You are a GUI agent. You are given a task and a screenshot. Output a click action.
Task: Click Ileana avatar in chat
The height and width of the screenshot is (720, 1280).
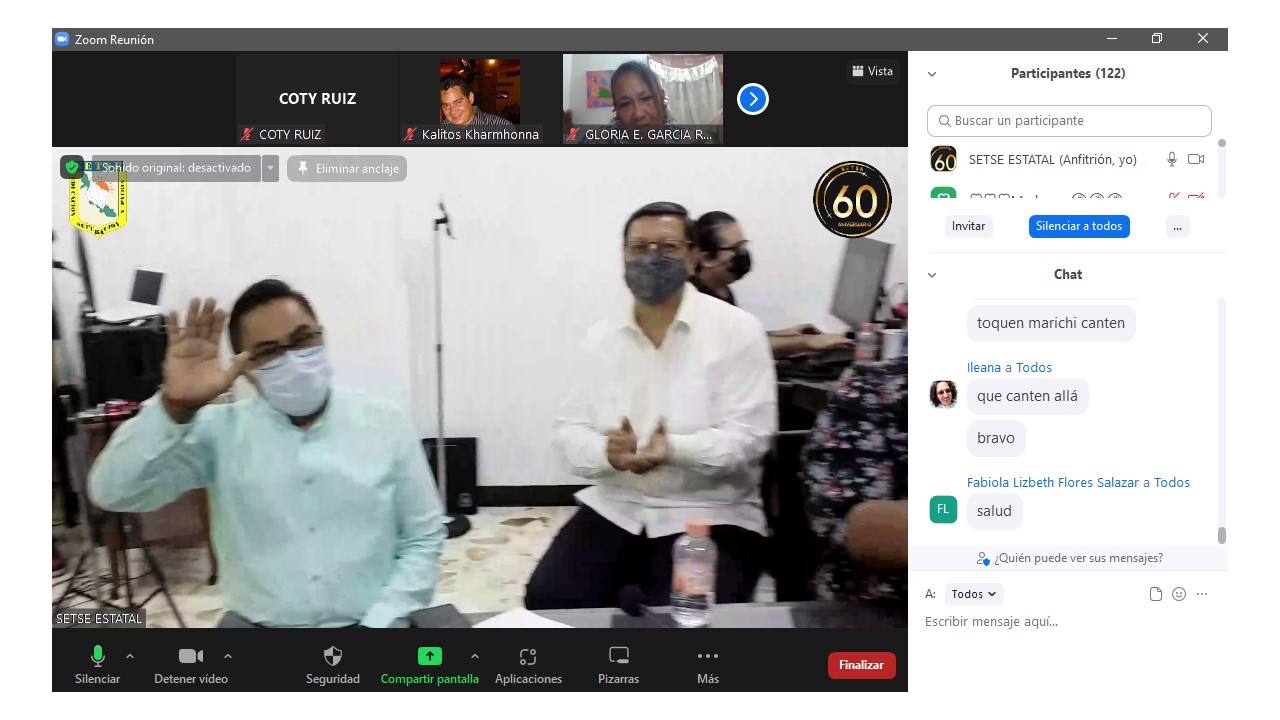click(x=943, y=394)
